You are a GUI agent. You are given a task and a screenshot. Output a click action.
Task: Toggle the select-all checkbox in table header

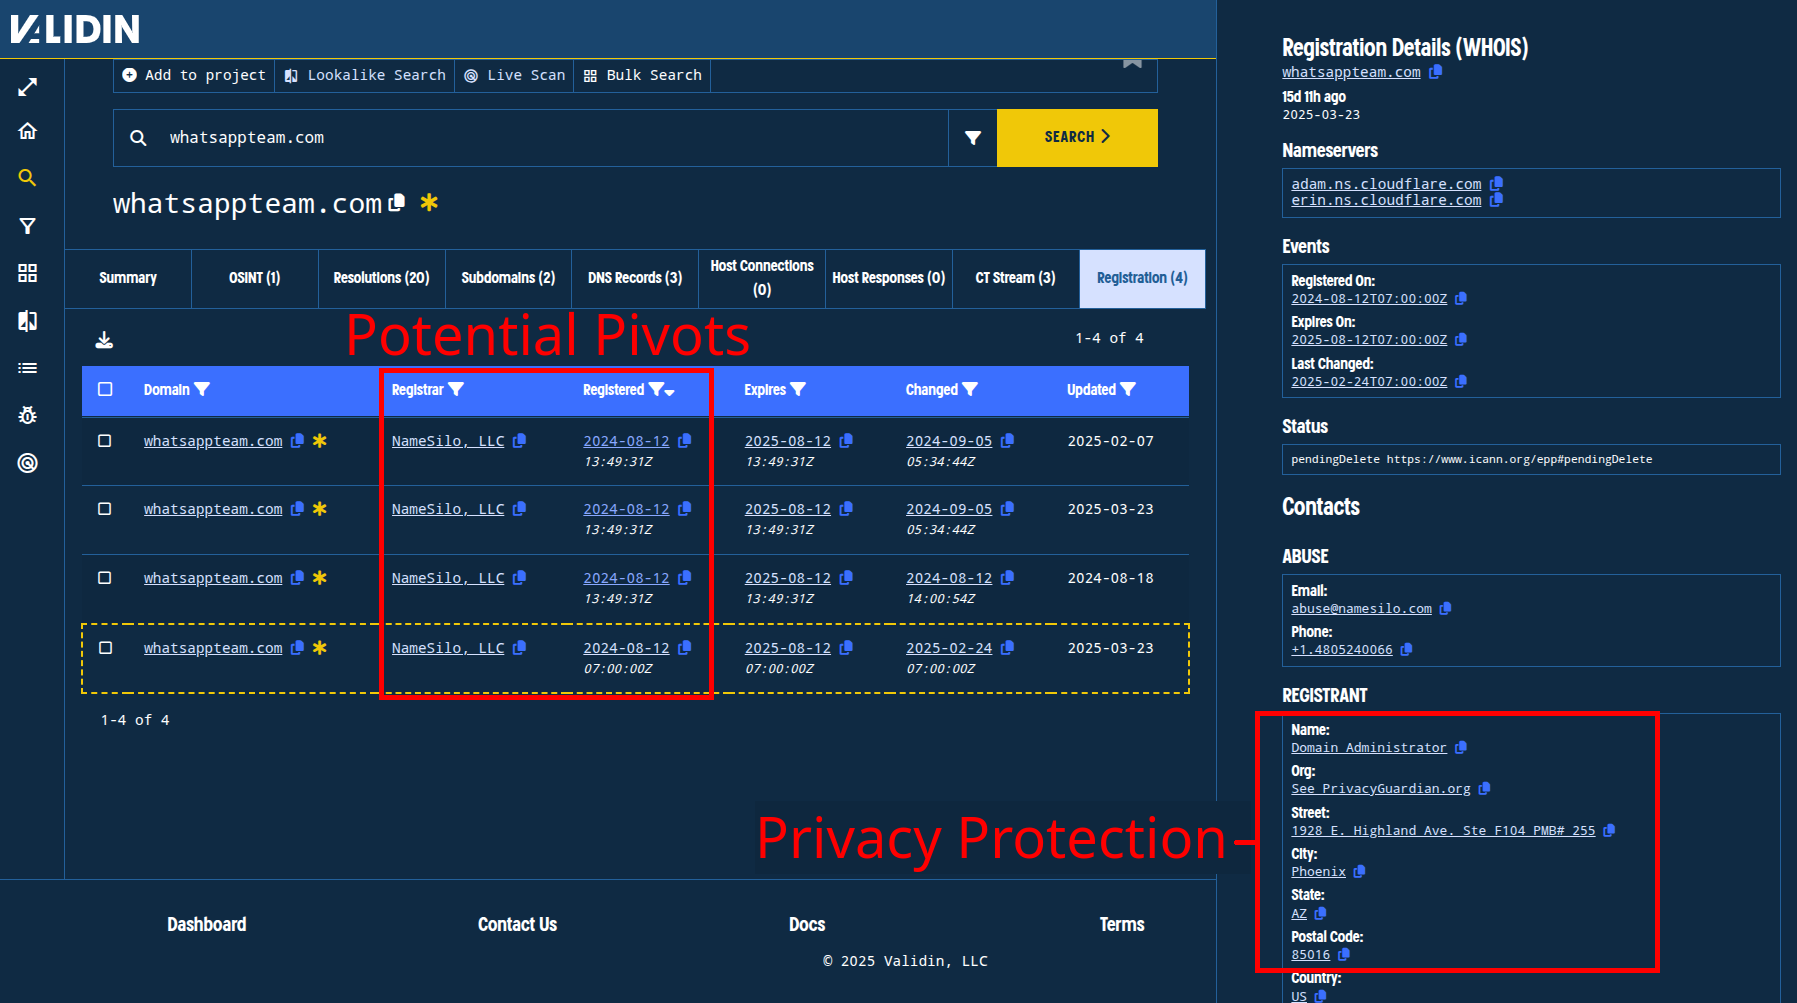(105, 389)
